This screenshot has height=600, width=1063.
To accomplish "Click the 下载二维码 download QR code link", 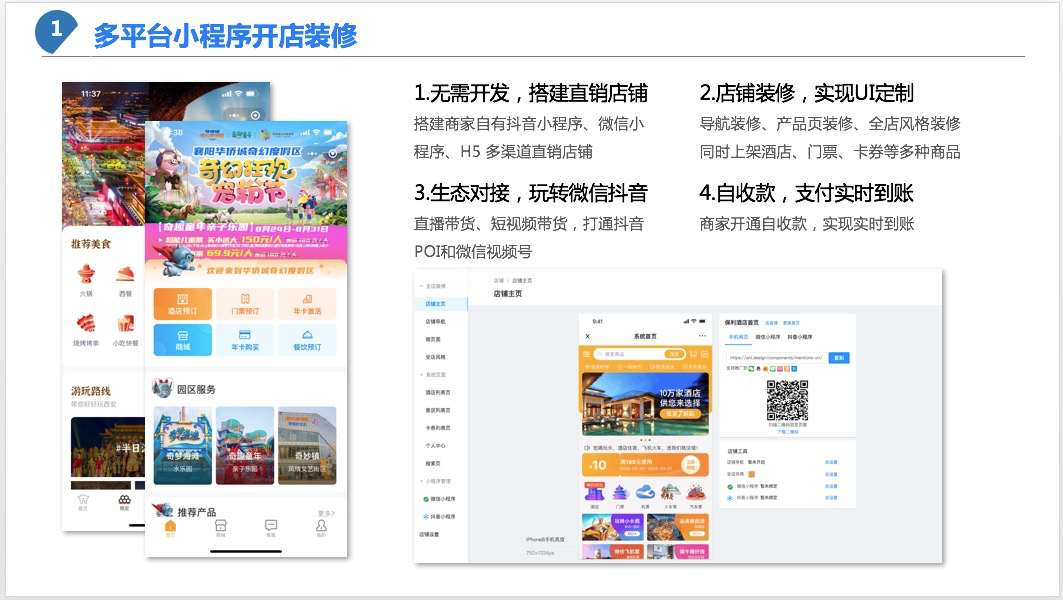I will click(x=789, y=433).
